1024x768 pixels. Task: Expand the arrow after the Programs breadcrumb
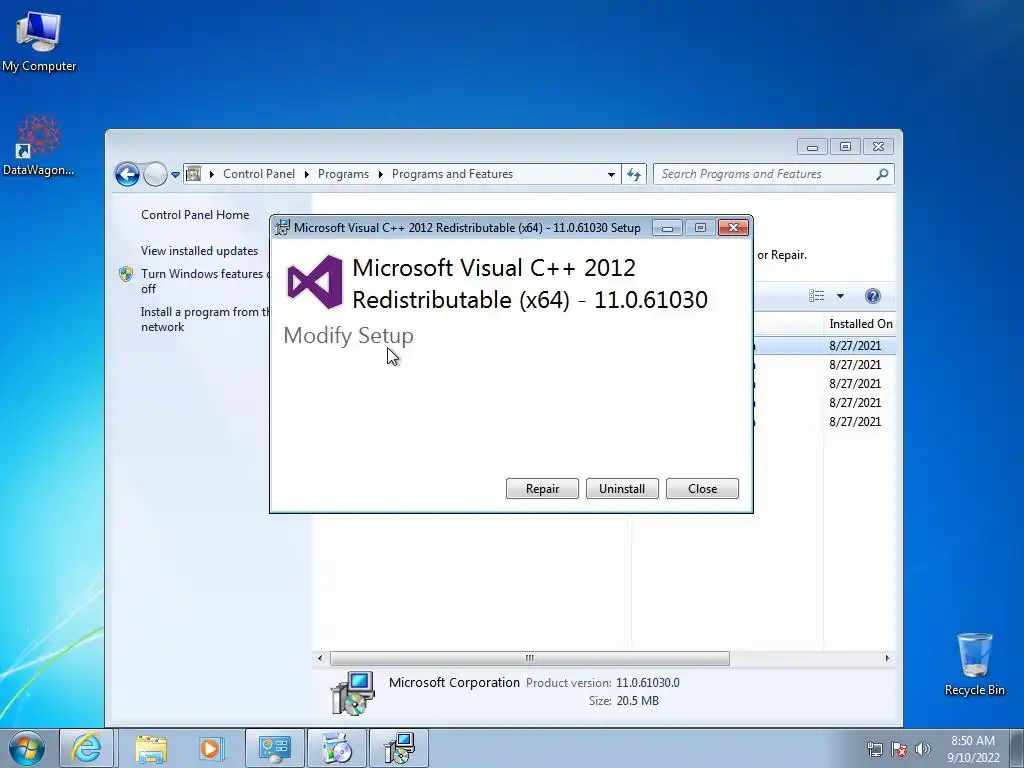pyautogui.click(x=380, y=174)
